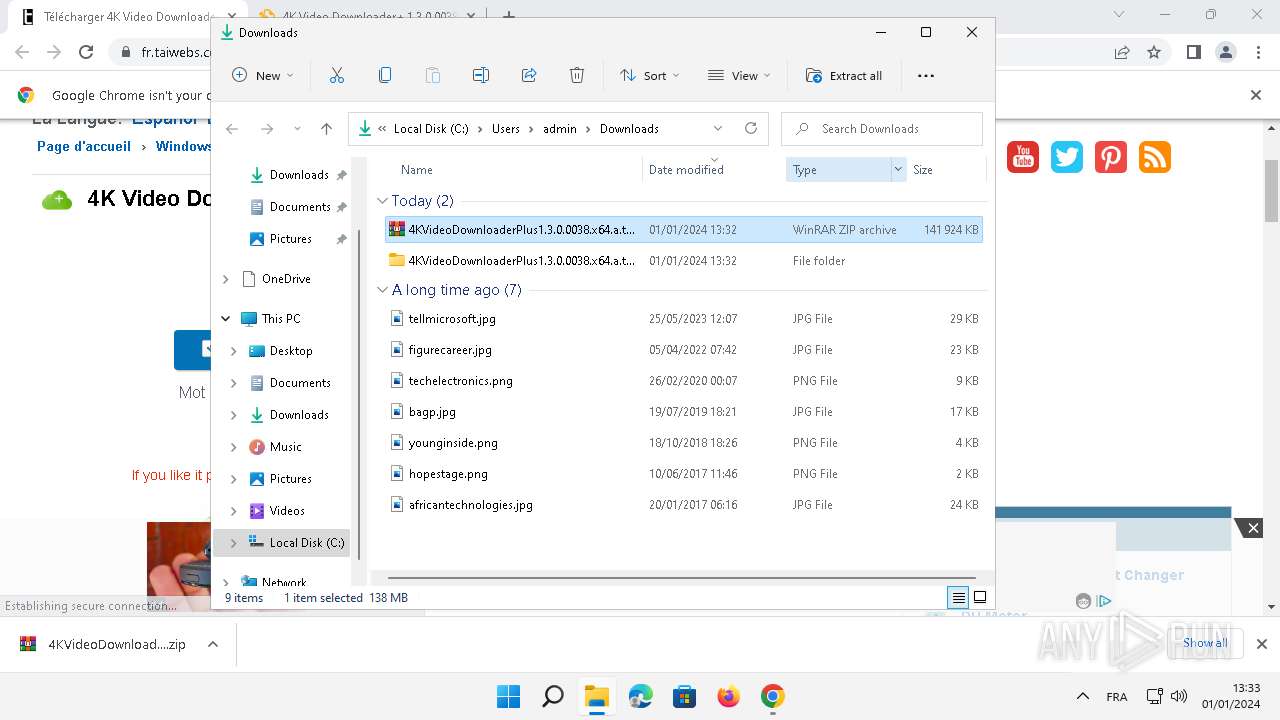Open taskbar Search magnifier
The height and width of the screenshot is (720, 1280).
tap(552, 696)
